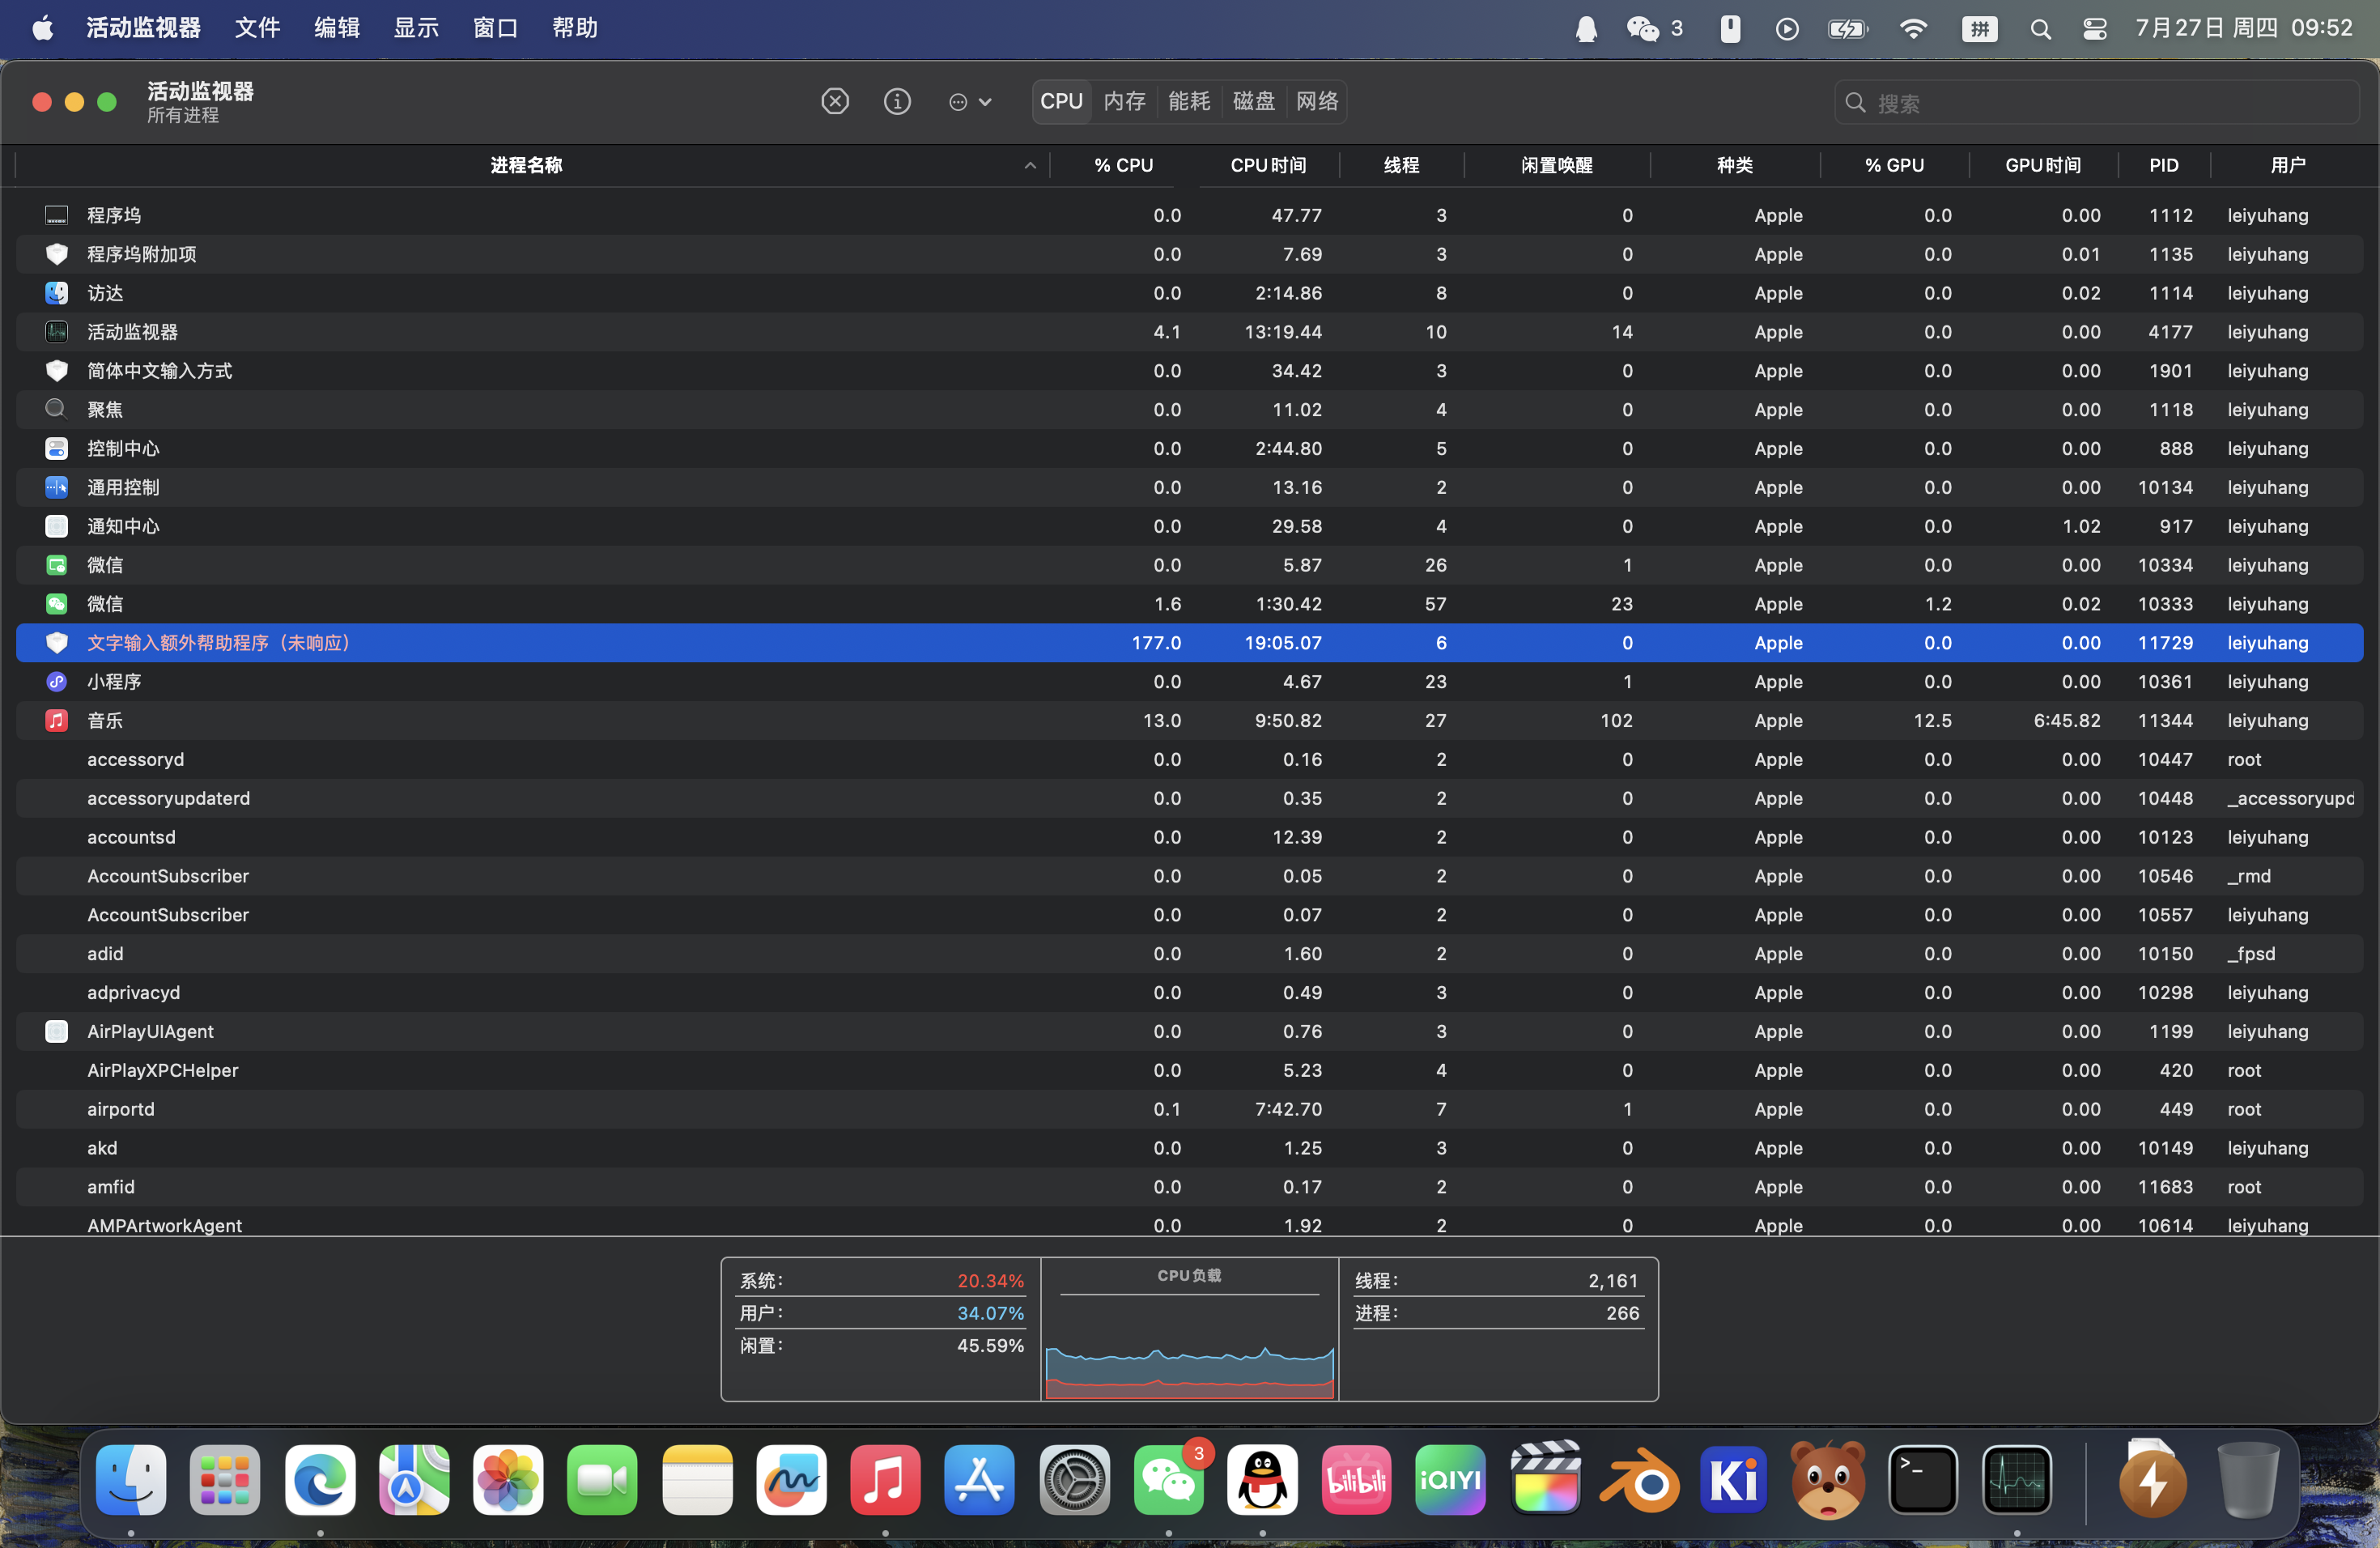Open the 窗口 menu in menu bar

point(495,28)
